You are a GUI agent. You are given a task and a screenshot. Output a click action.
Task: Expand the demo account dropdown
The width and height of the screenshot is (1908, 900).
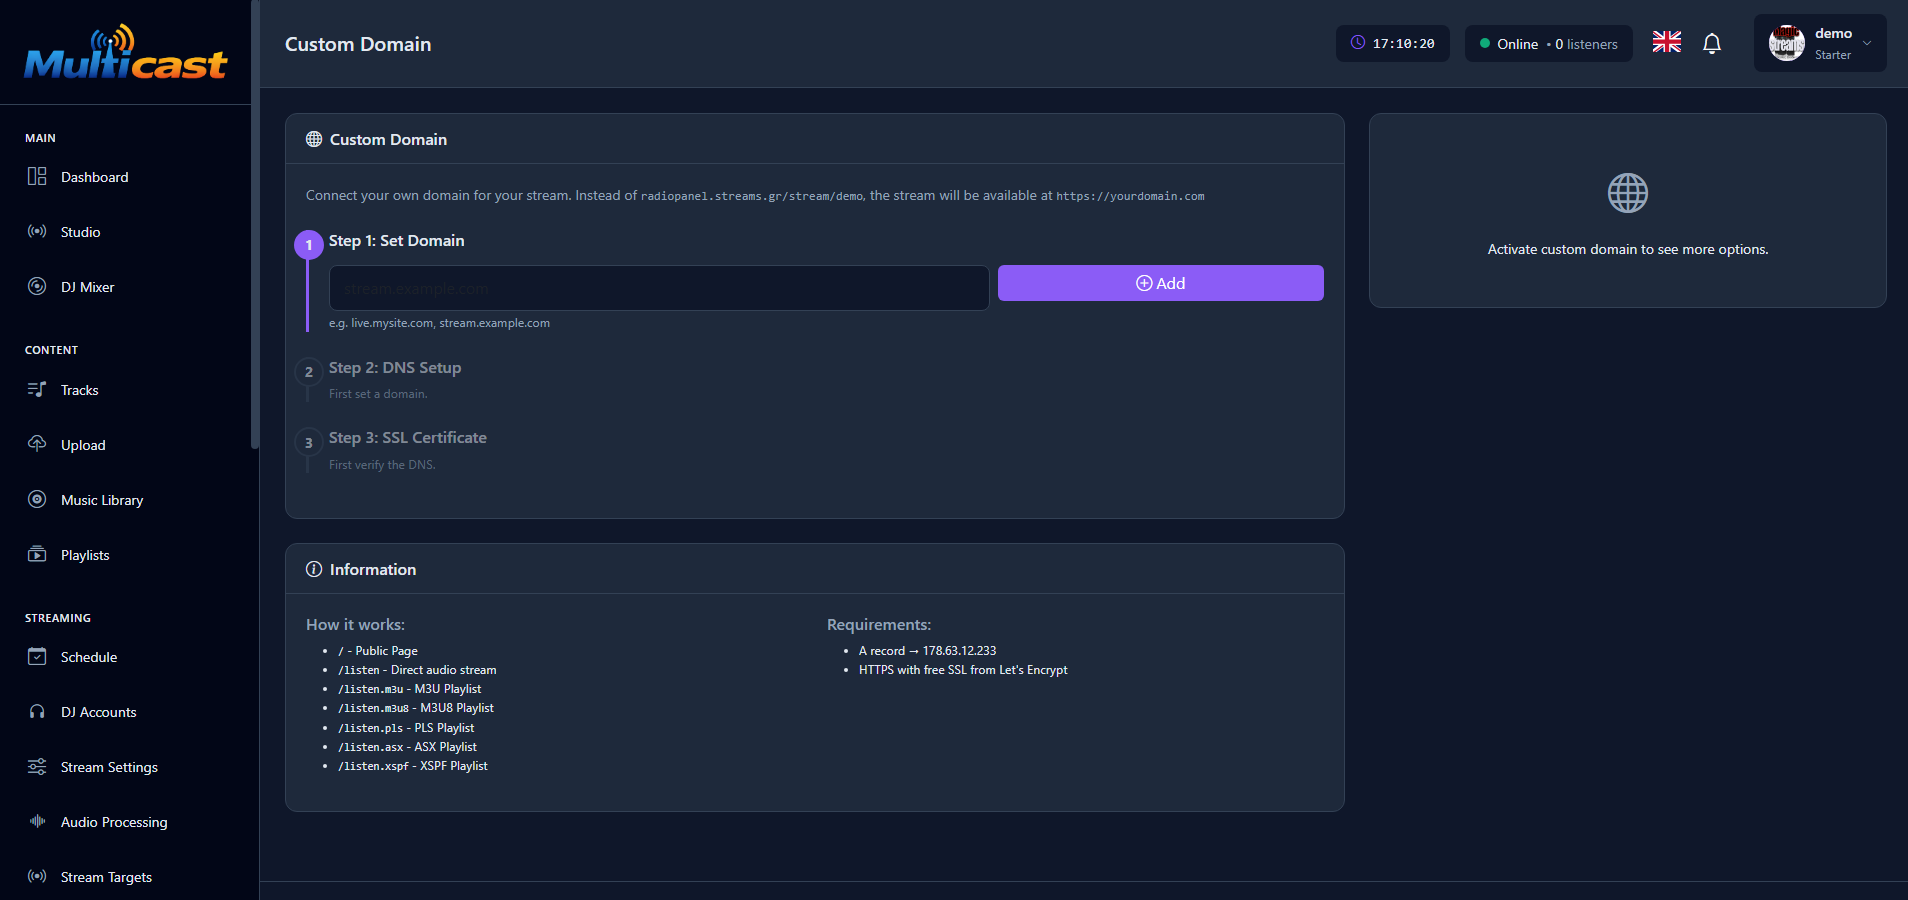1820,43
